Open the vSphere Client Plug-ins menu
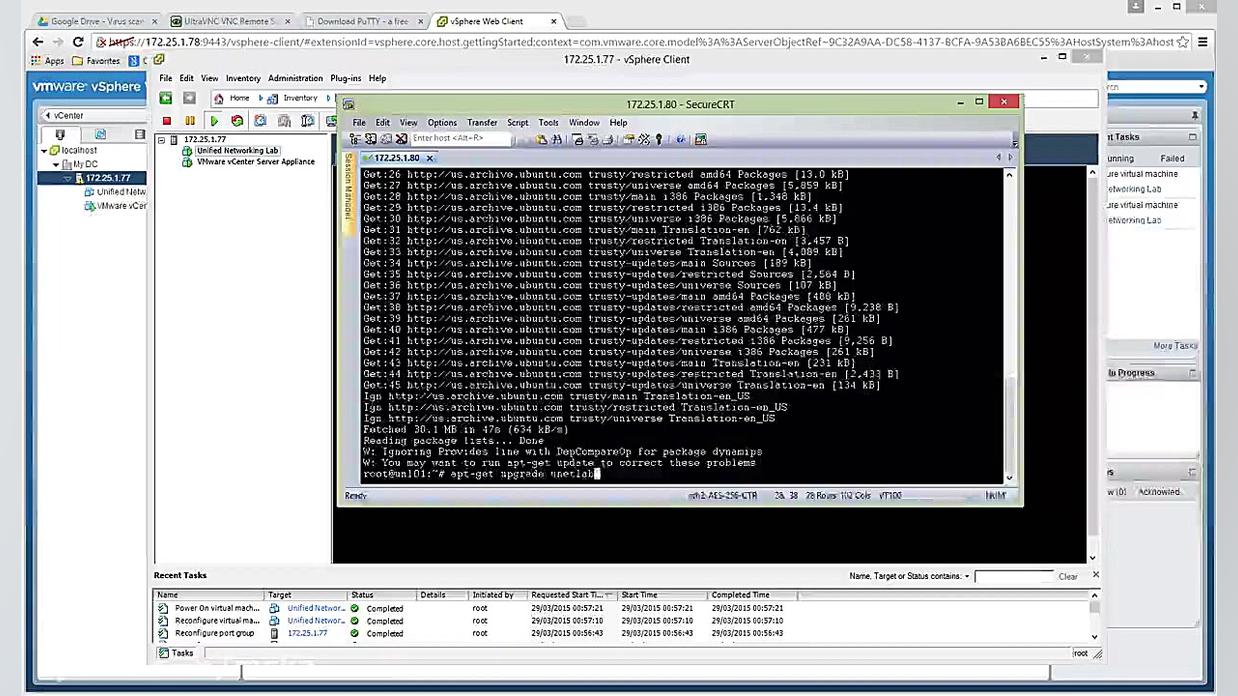The width and height of the screenshot is (1238, 696). [346, 78]
